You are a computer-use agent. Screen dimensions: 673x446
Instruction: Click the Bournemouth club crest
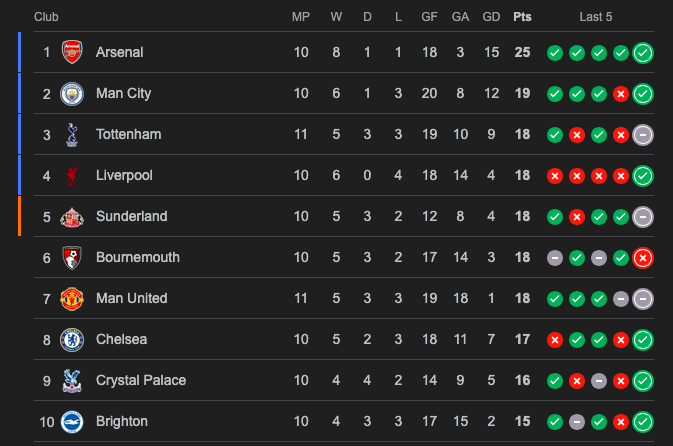[71, 257]
